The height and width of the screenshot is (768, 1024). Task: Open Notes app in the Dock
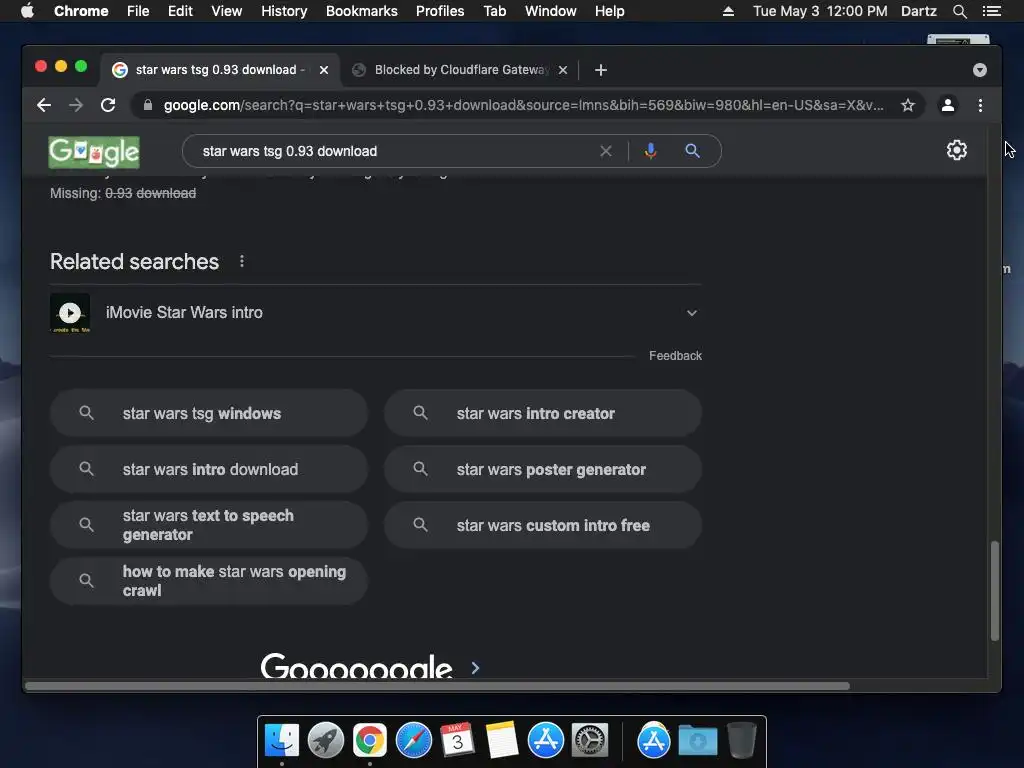tap(502, 740)
